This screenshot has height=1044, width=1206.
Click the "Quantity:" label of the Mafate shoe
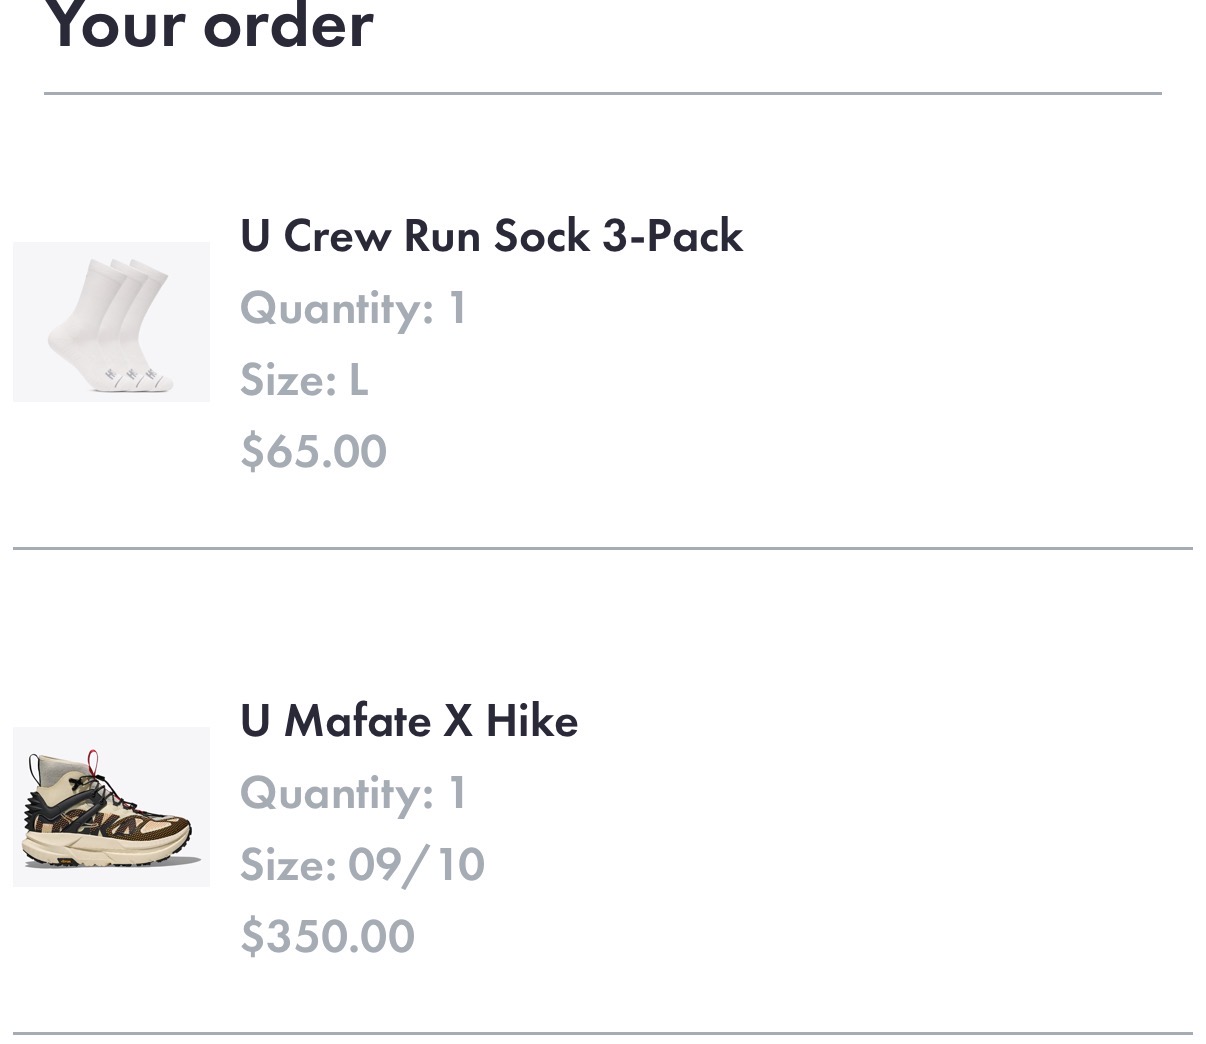point(337,793)
